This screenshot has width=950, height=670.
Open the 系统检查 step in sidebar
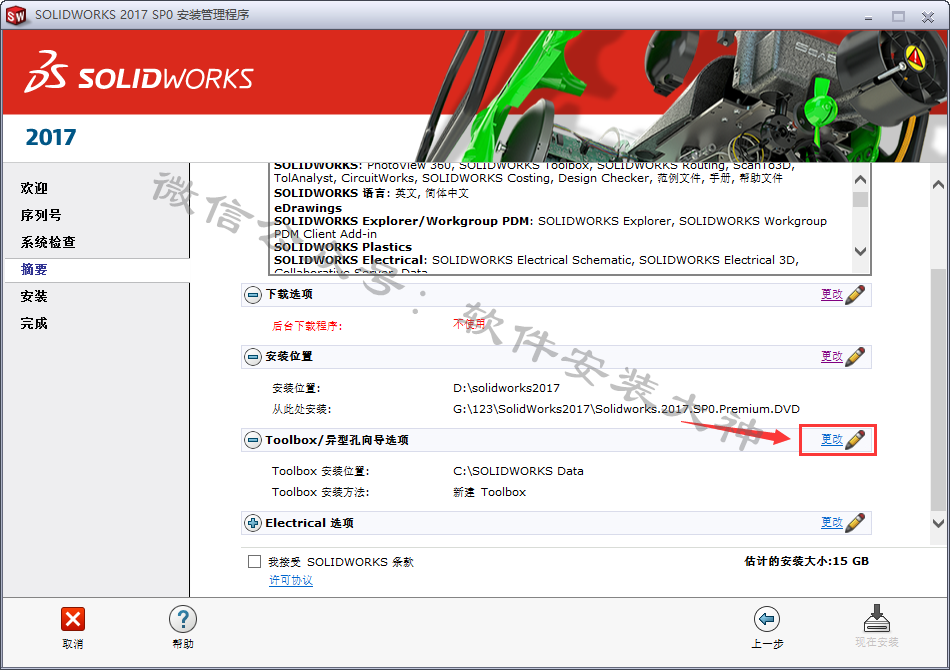[48, 242]
